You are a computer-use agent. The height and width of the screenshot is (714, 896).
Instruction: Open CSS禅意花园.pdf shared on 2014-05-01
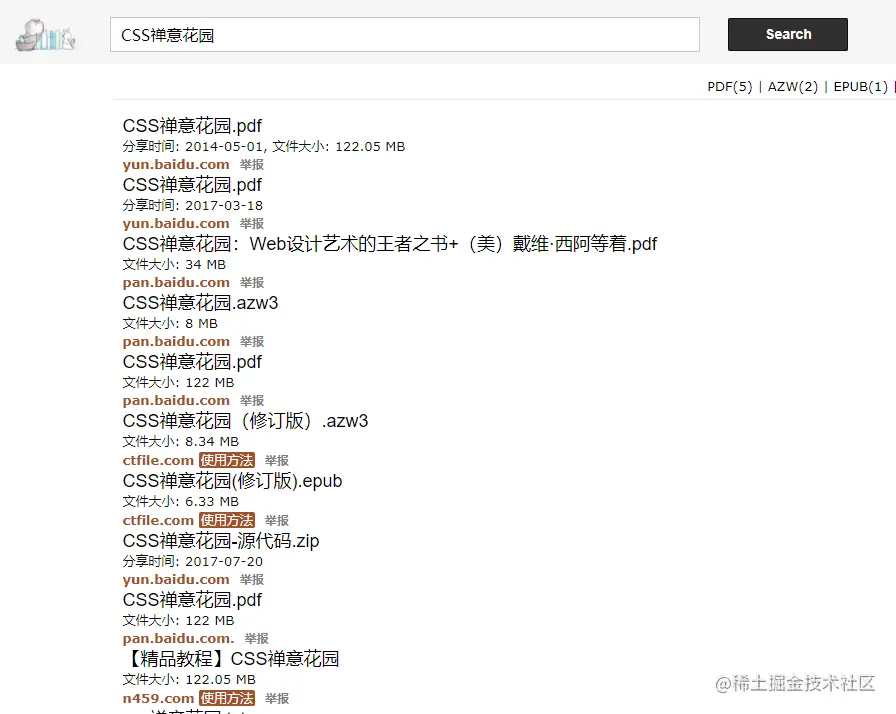click(x=192, y=126)
